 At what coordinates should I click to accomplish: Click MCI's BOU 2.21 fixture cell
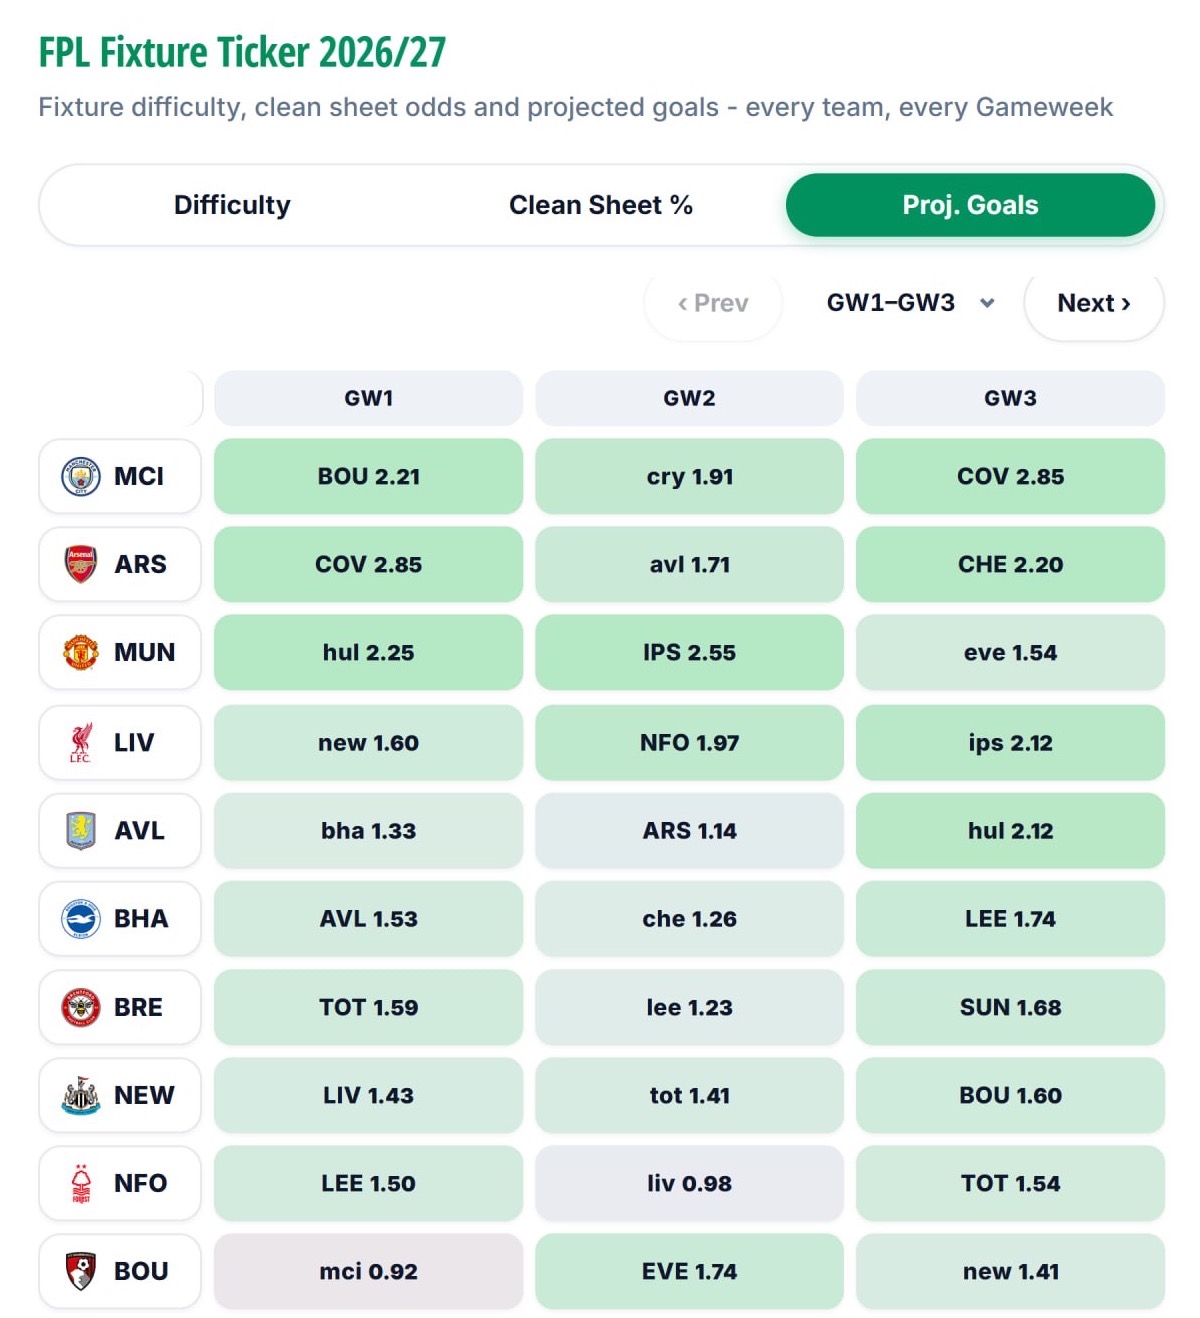(369, 477)
